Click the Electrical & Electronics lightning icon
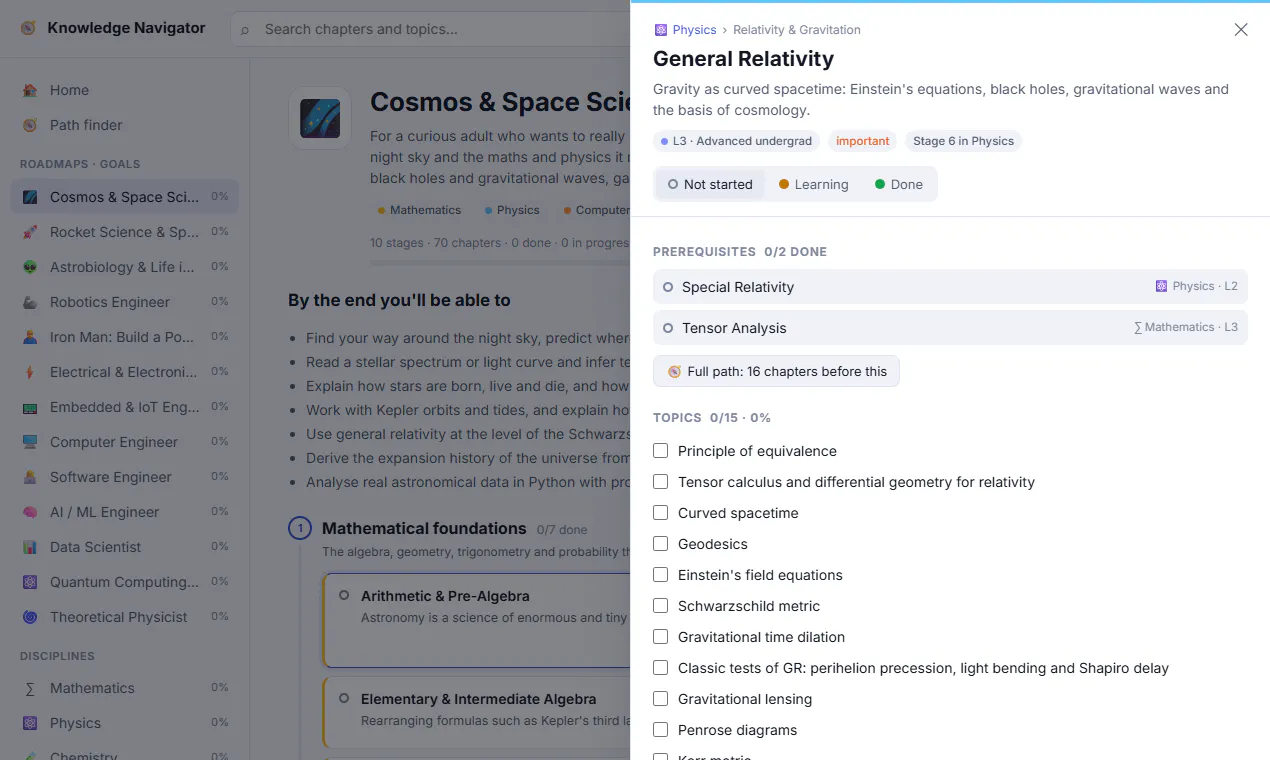1270x760 pixels. [x=30, y=372]
